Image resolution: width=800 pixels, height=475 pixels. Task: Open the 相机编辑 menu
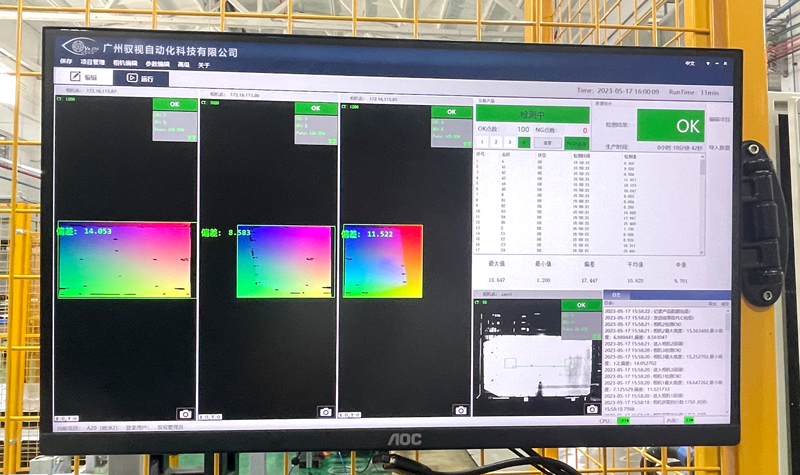(x=126, y=64)
